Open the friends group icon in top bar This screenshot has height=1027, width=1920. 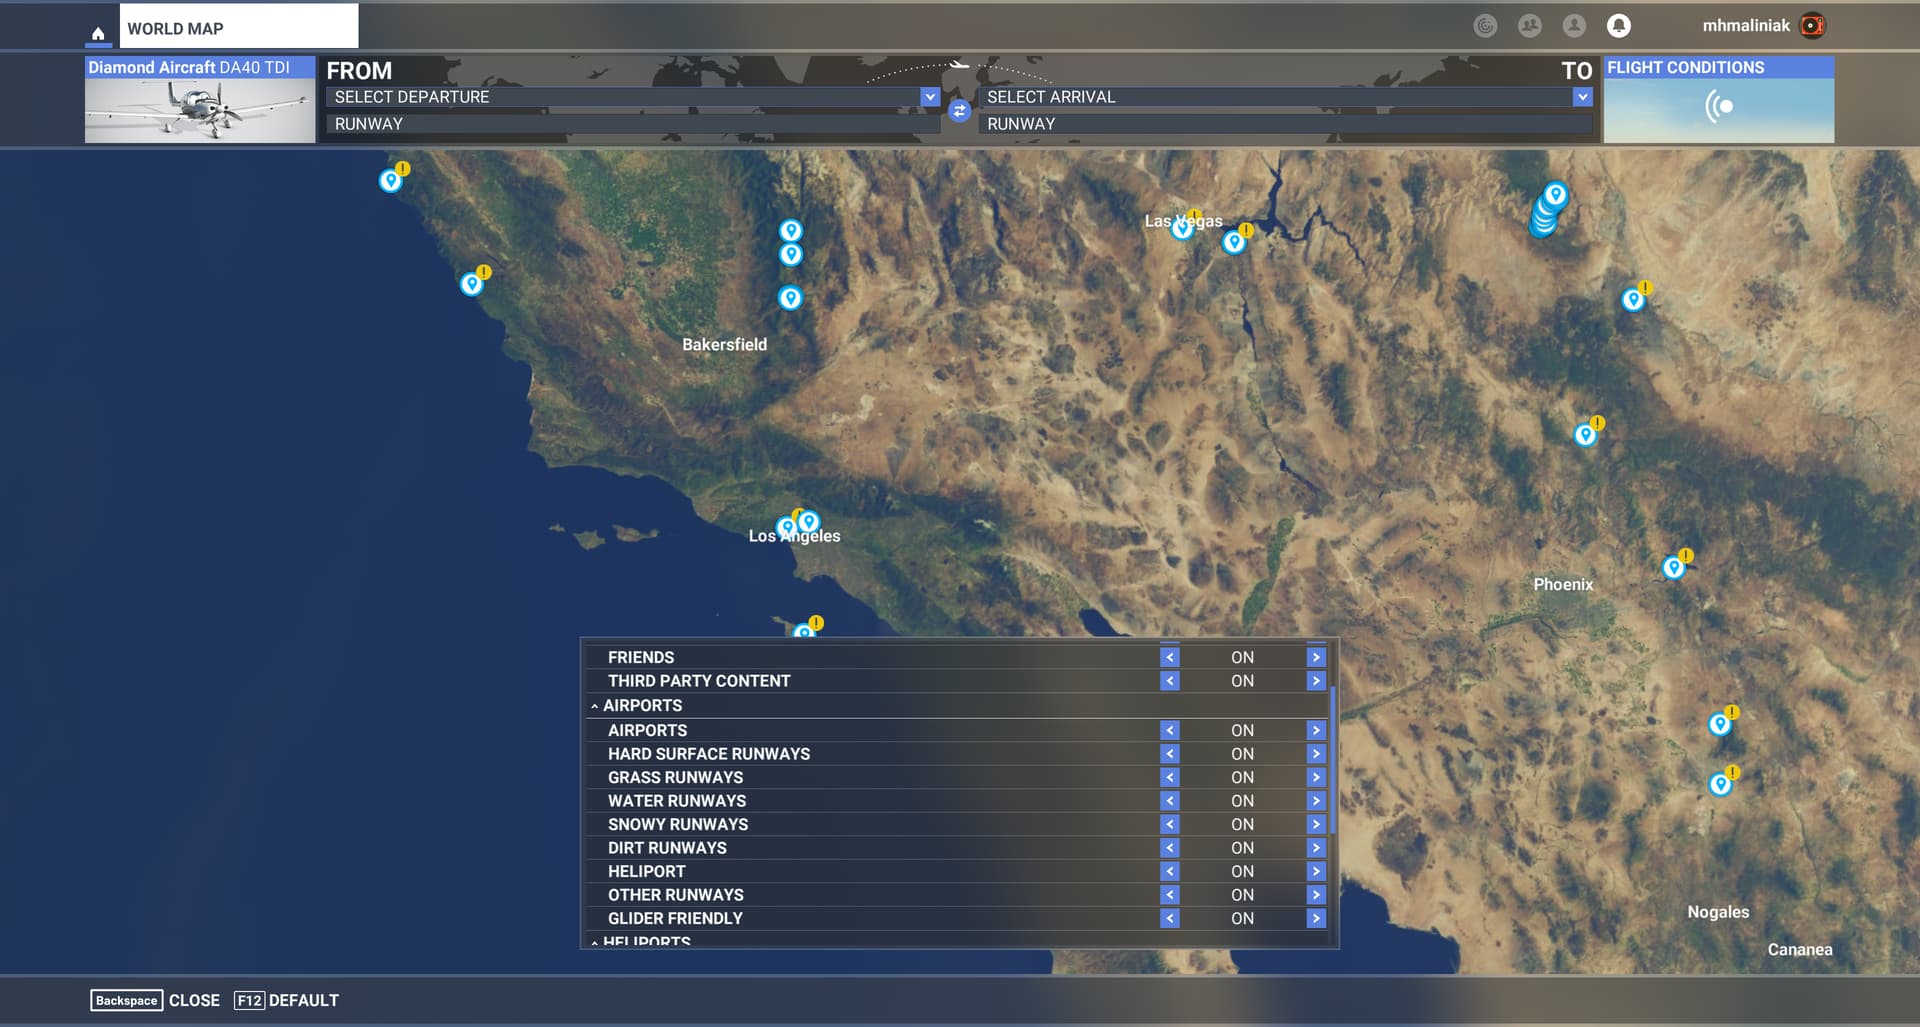1529,26
